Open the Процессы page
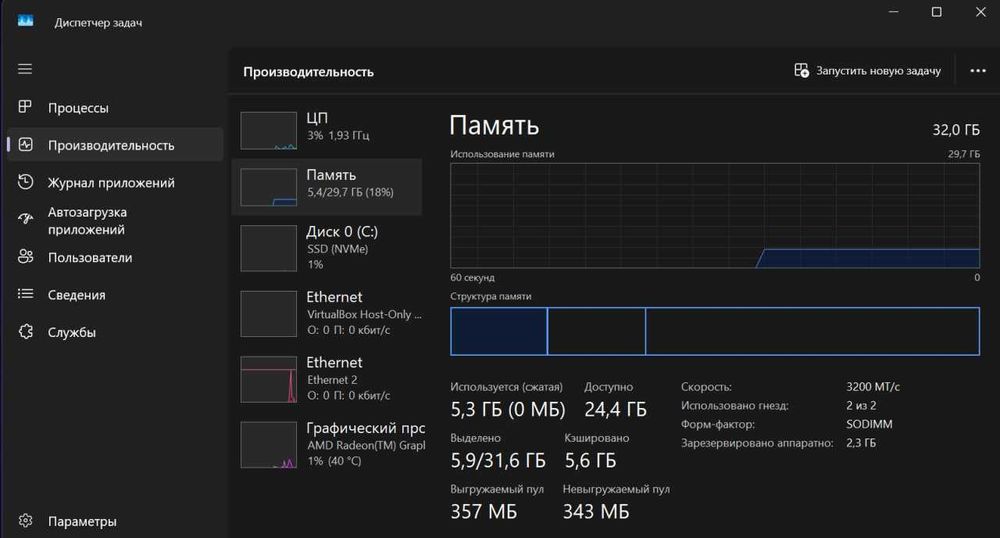Viewport: 1000px width, 538px height. (115, 108)
